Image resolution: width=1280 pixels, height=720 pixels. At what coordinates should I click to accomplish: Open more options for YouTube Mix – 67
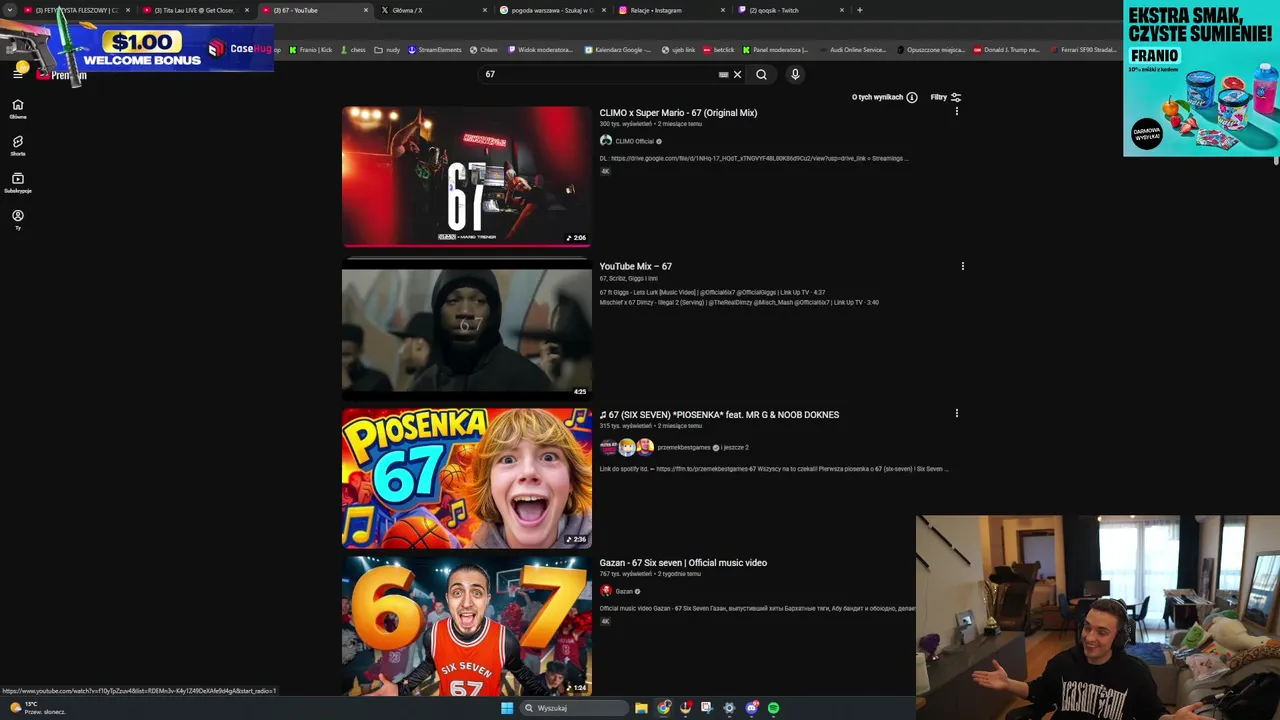point(963,266)
